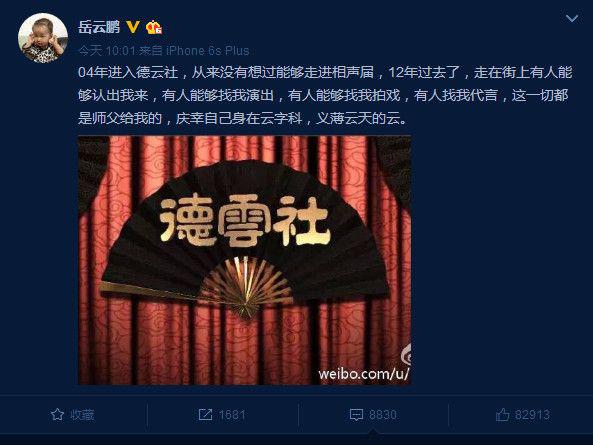Click the post text starting 04年进入德云社
The height and width of the screenshot is (445, 593).
[x=325, y=95]
